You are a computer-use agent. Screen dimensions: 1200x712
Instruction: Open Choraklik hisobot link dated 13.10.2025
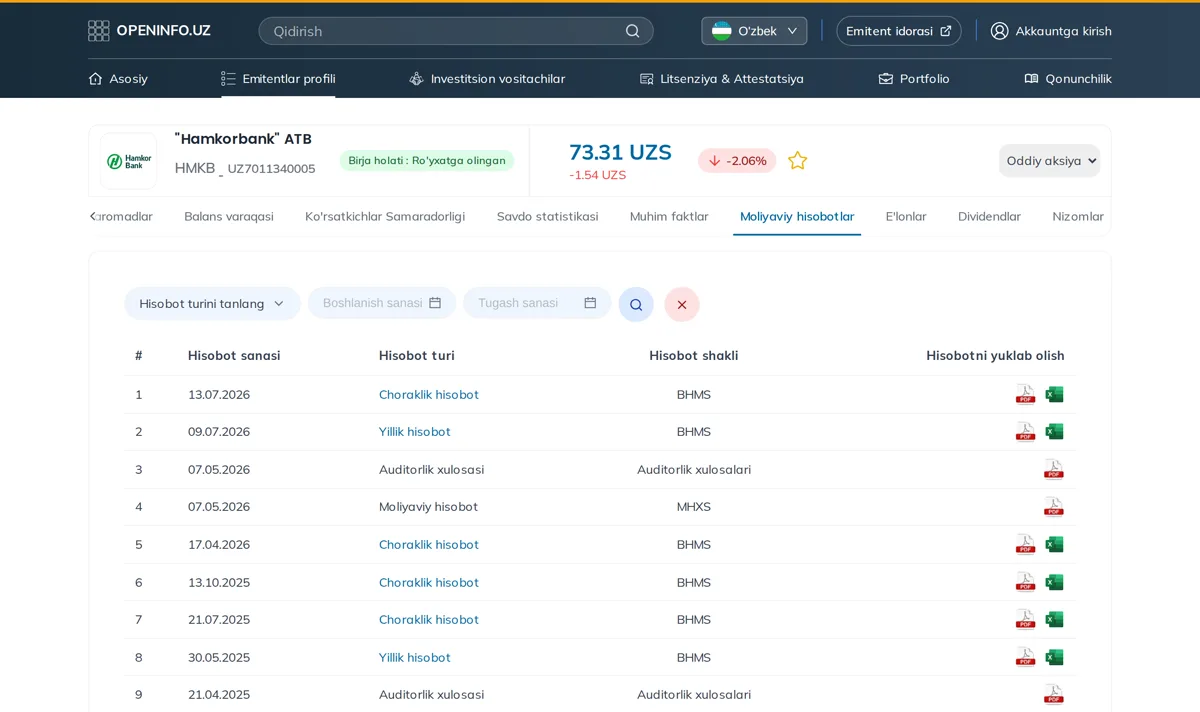(x=429, y=582)
